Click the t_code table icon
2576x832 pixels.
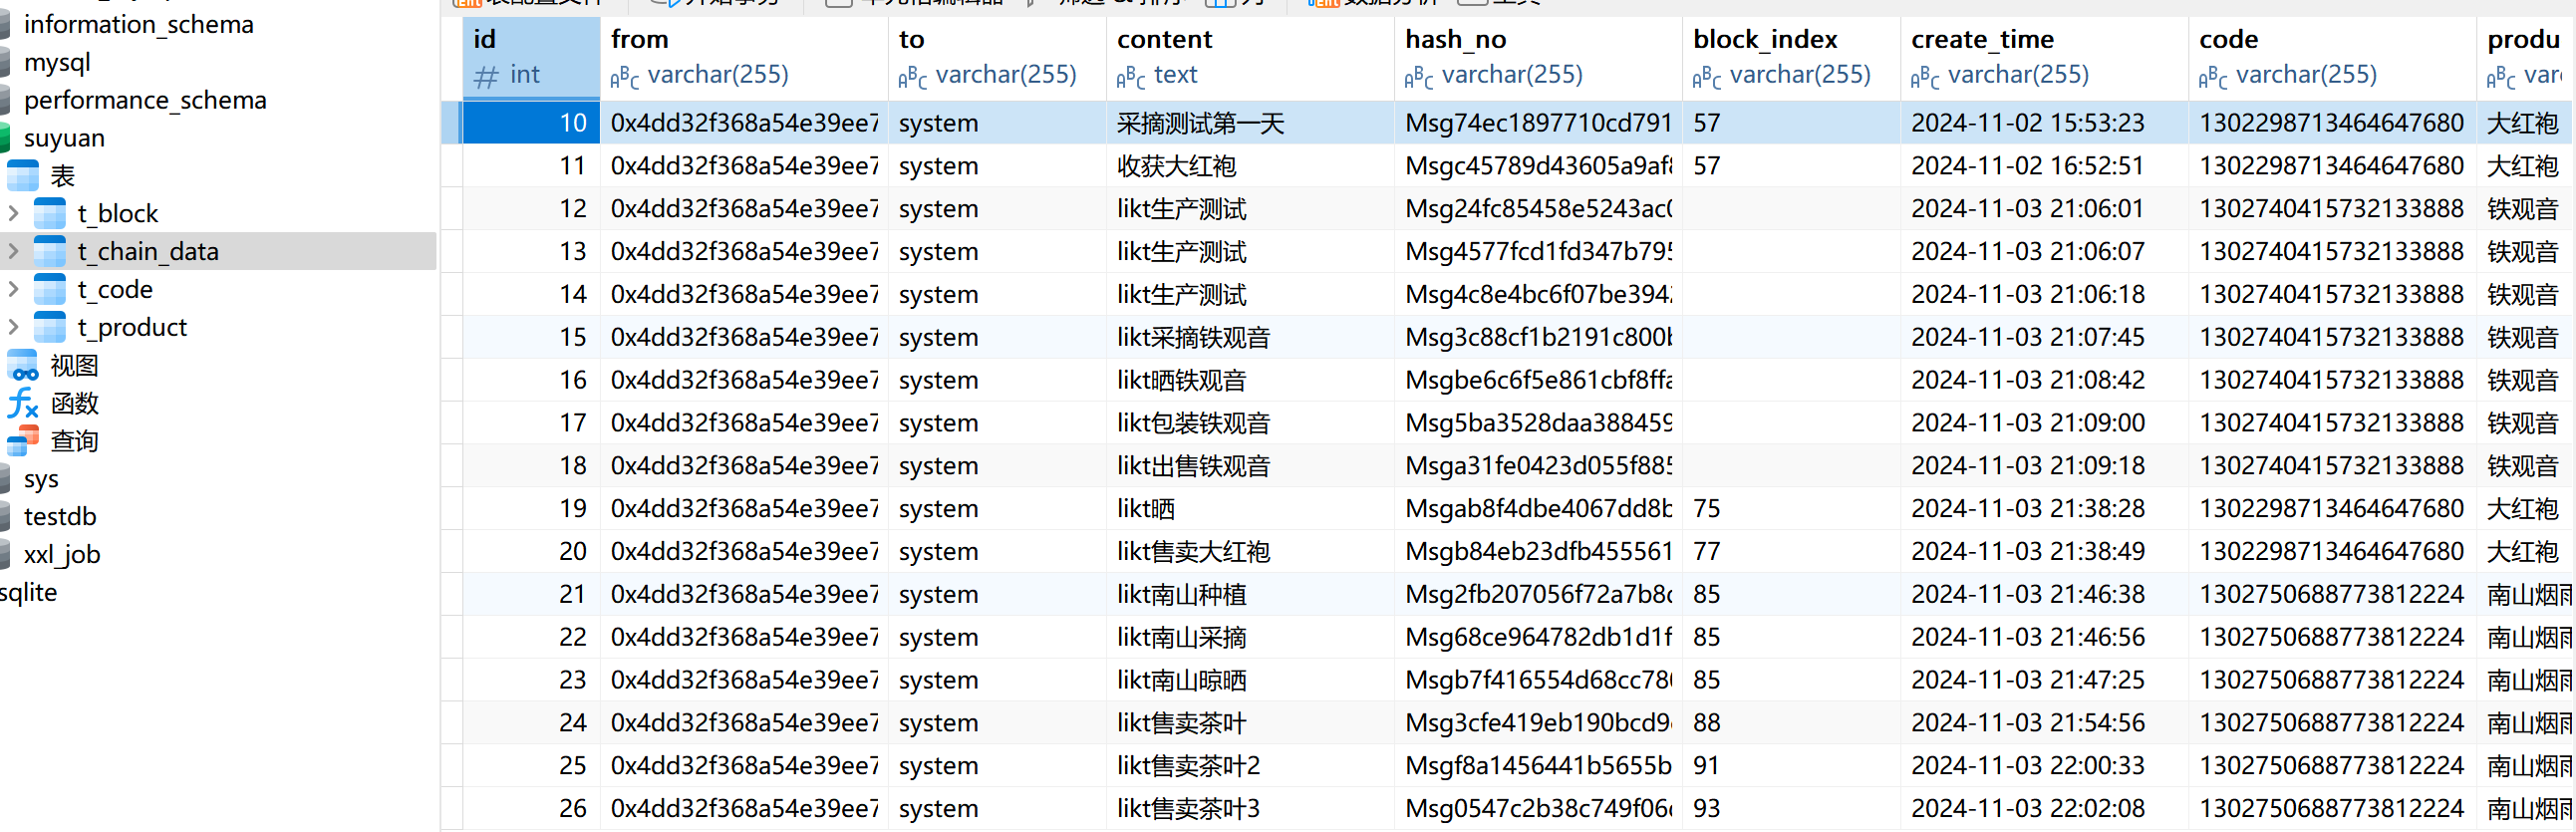pos(49,289)
